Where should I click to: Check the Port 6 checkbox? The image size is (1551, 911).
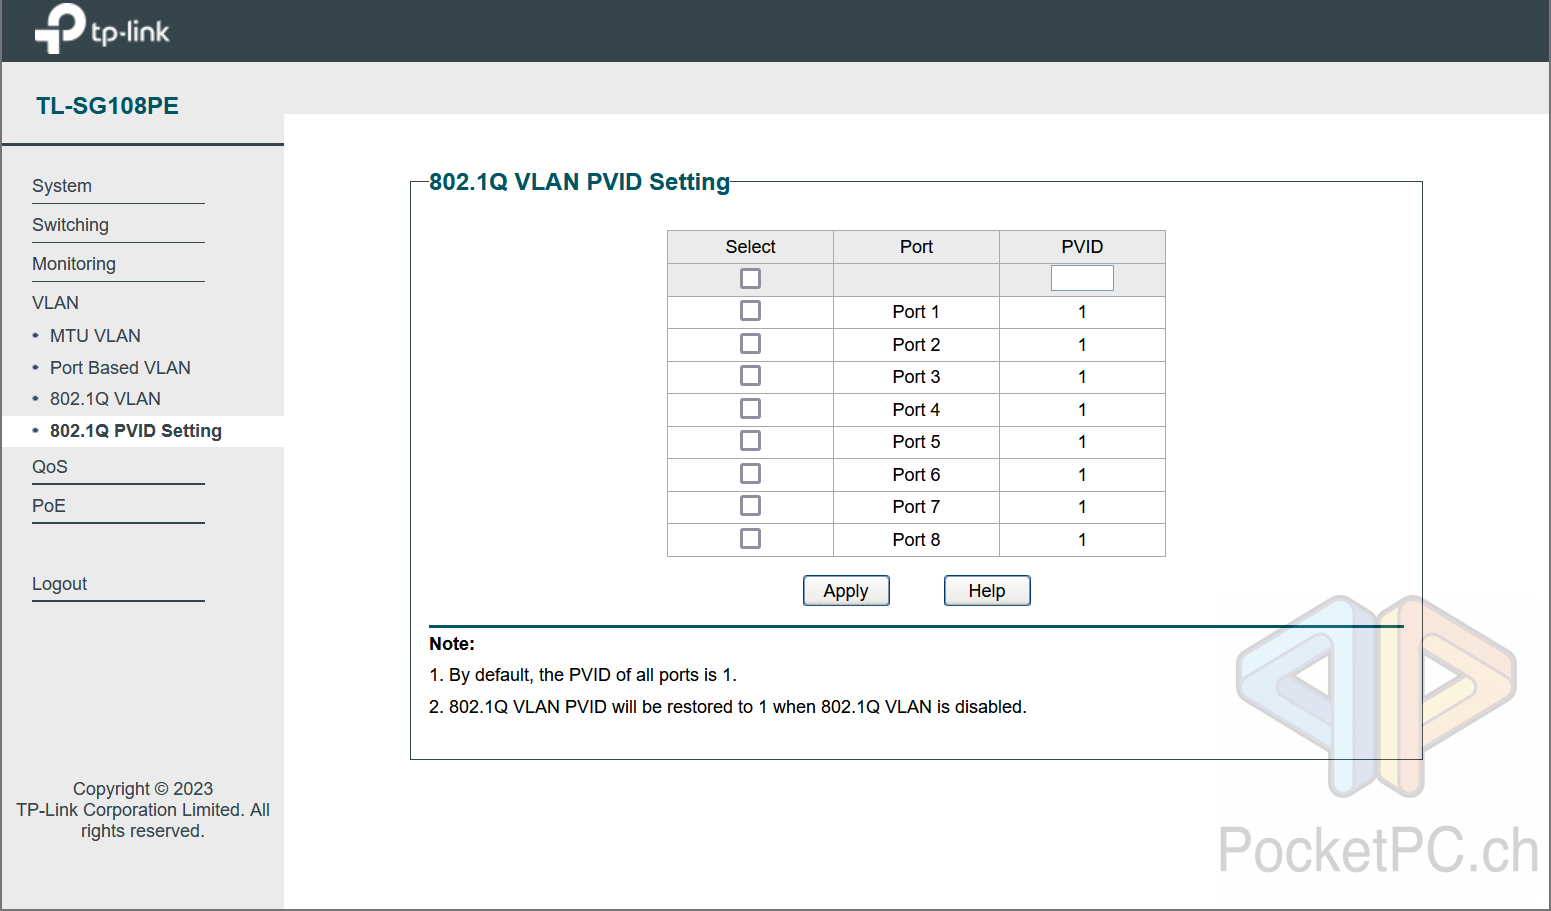click(750, 474)
